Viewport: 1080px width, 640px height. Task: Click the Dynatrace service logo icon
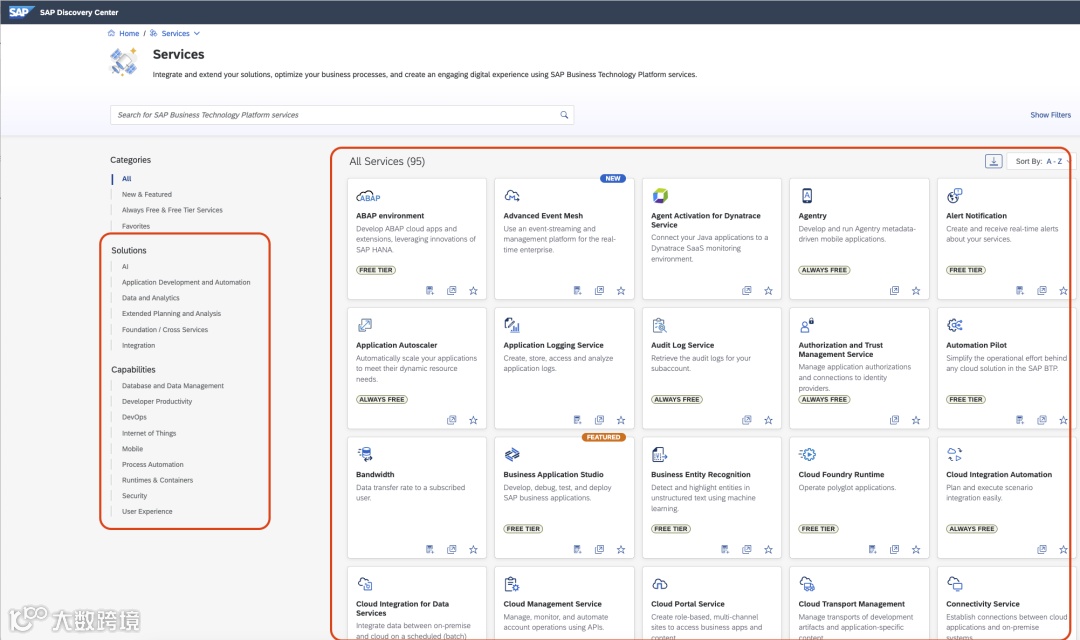pos(660,196)
